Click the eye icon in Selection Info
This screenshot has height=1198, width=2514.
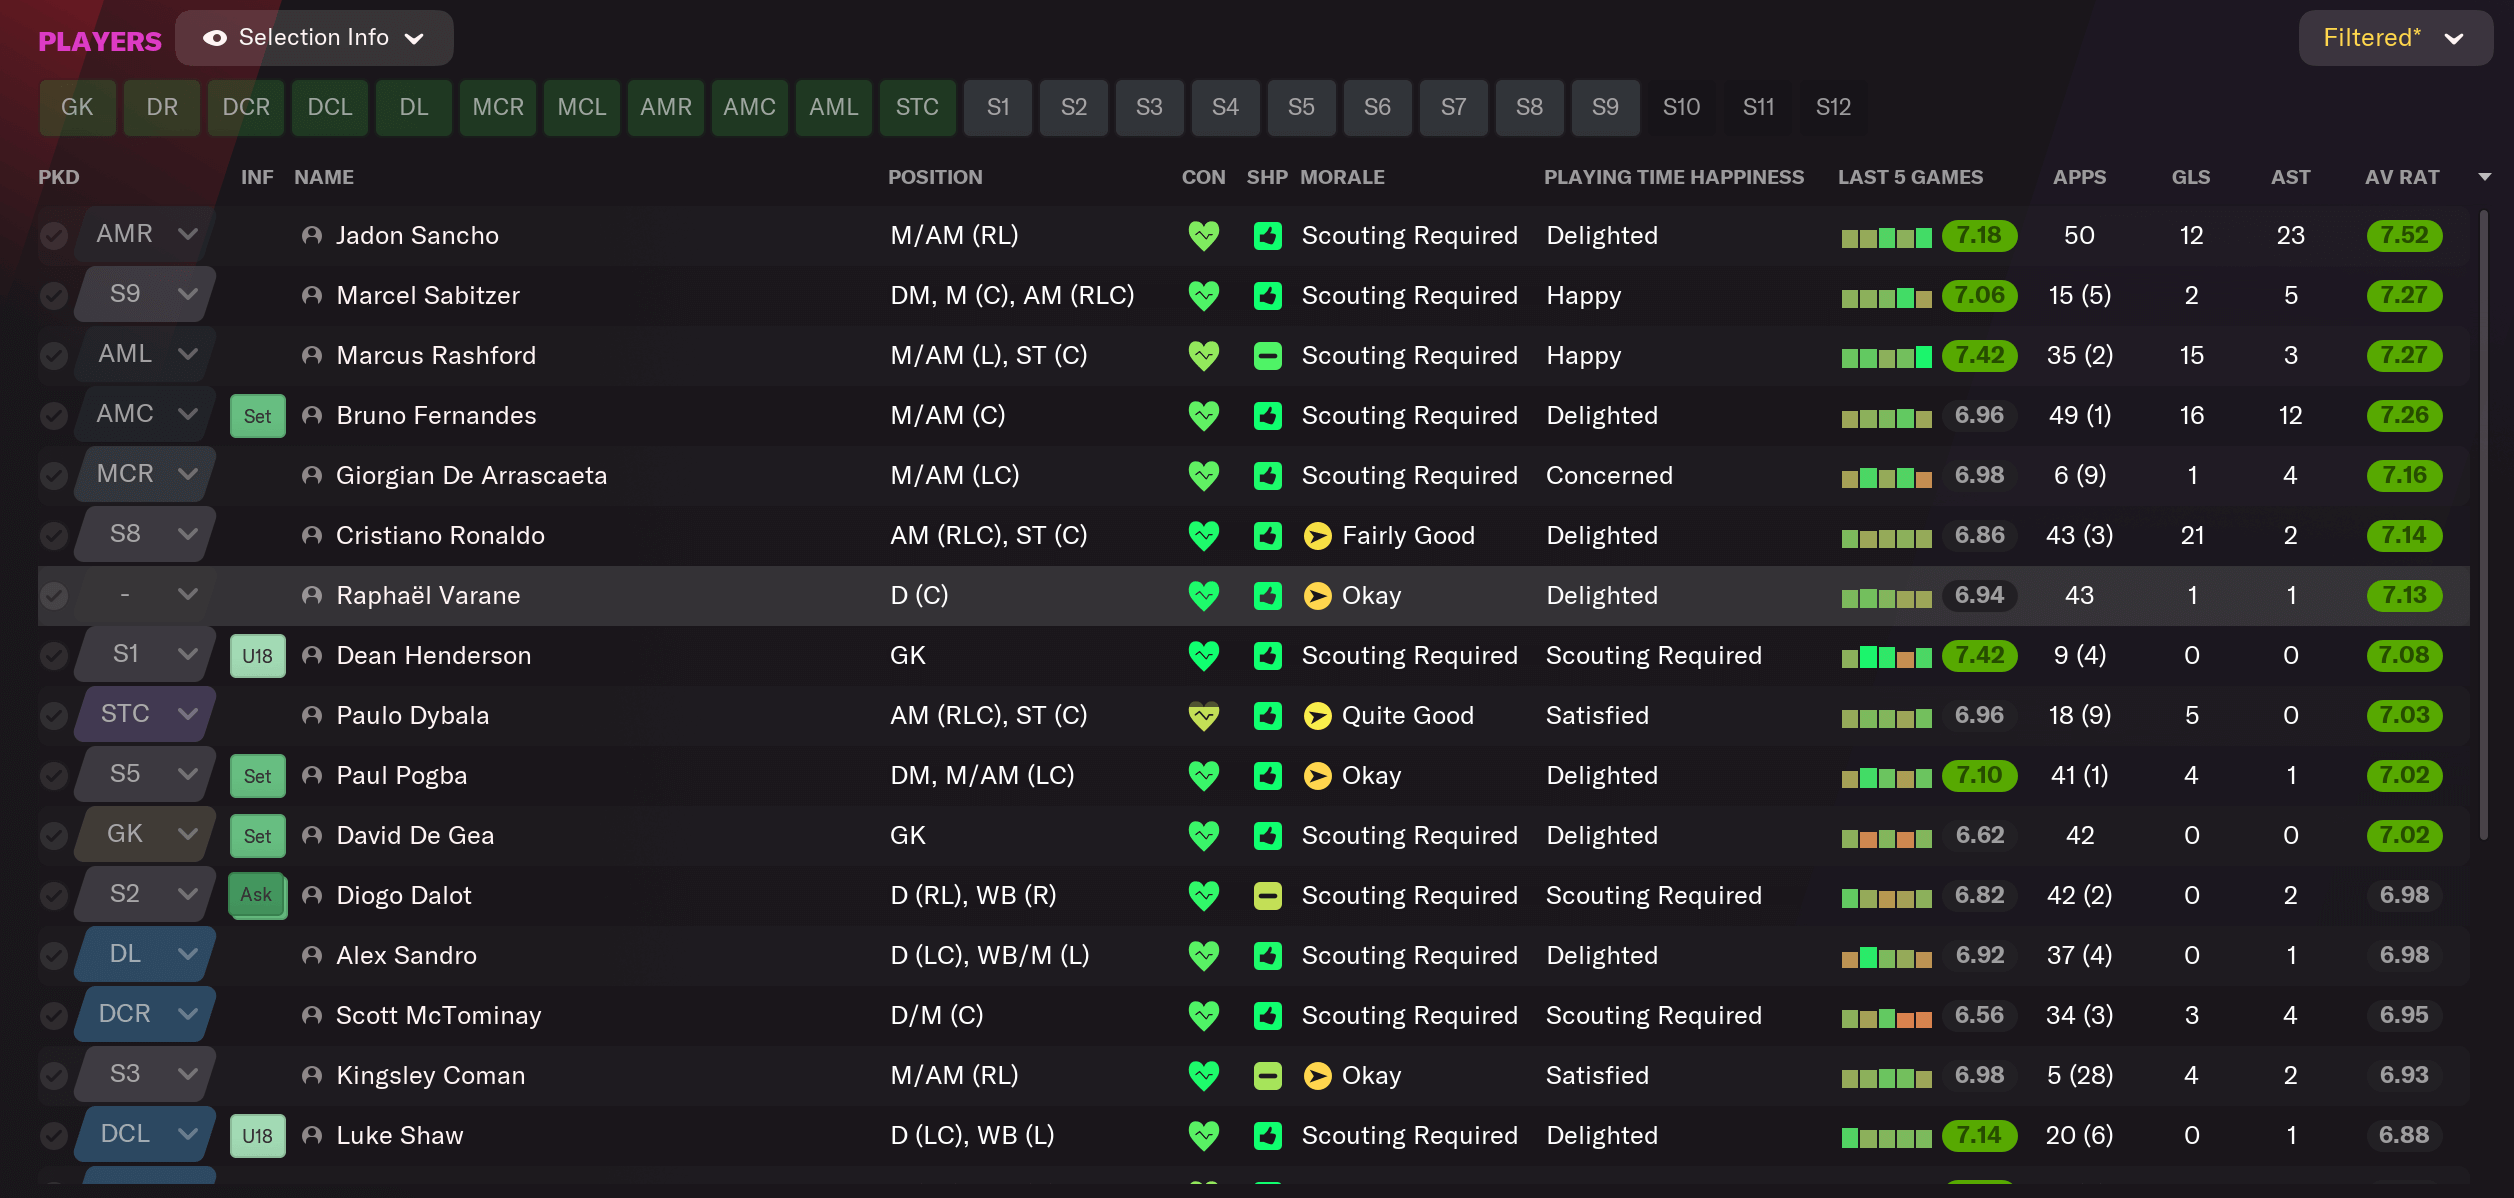[x=215, y=37]
